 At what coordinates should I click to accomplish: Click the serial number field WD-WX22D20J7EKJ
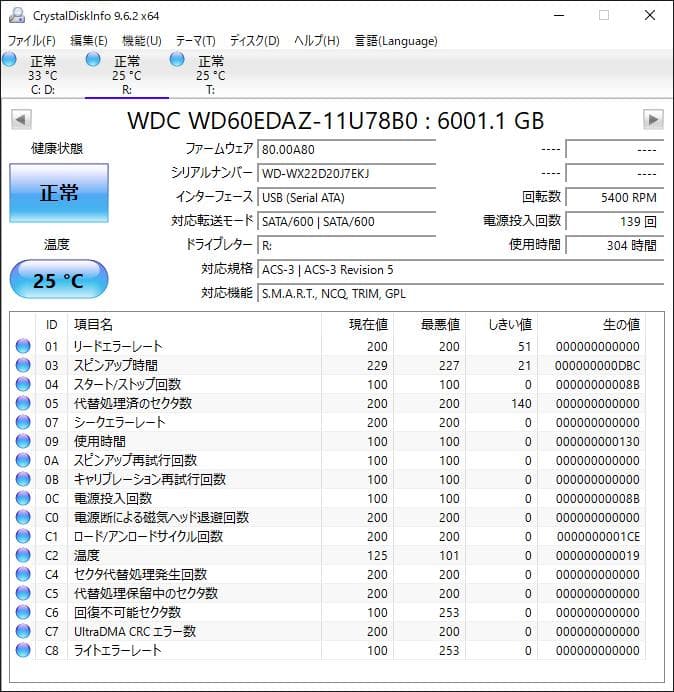[346, 173]
